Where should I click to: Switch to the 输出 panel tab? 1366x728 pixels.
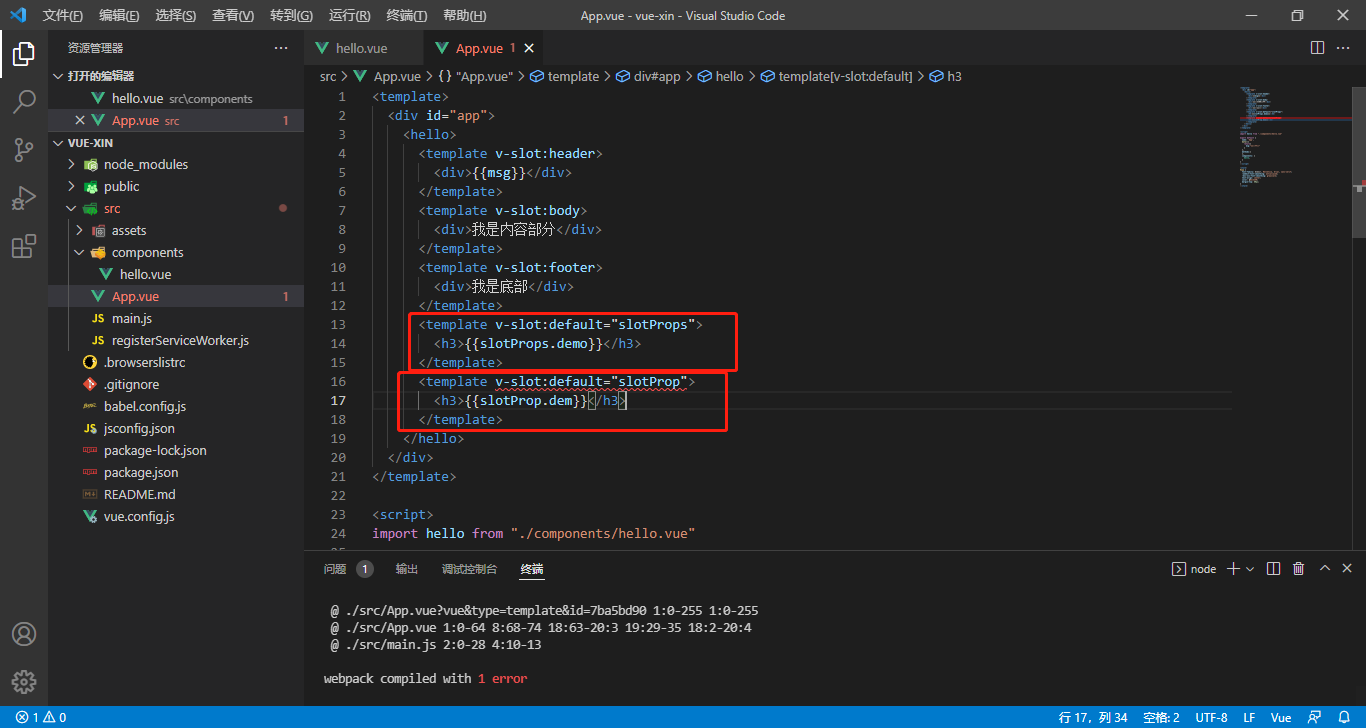click(407, 568)
